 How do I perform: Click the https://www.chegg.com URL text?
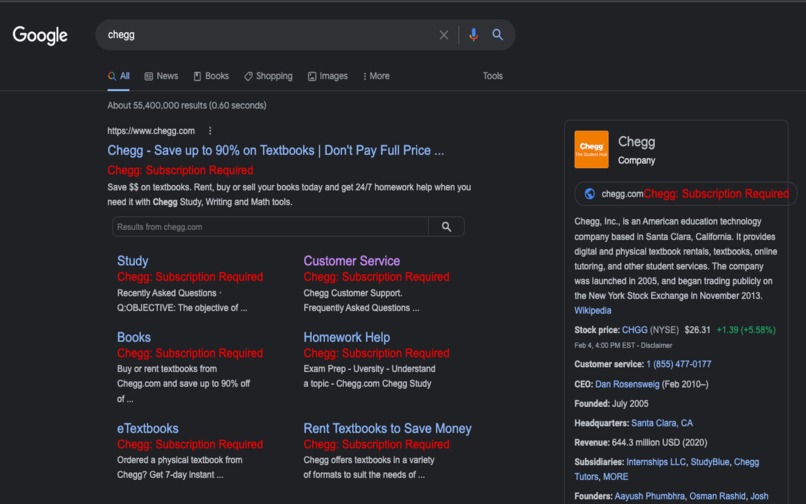[151, 131]
